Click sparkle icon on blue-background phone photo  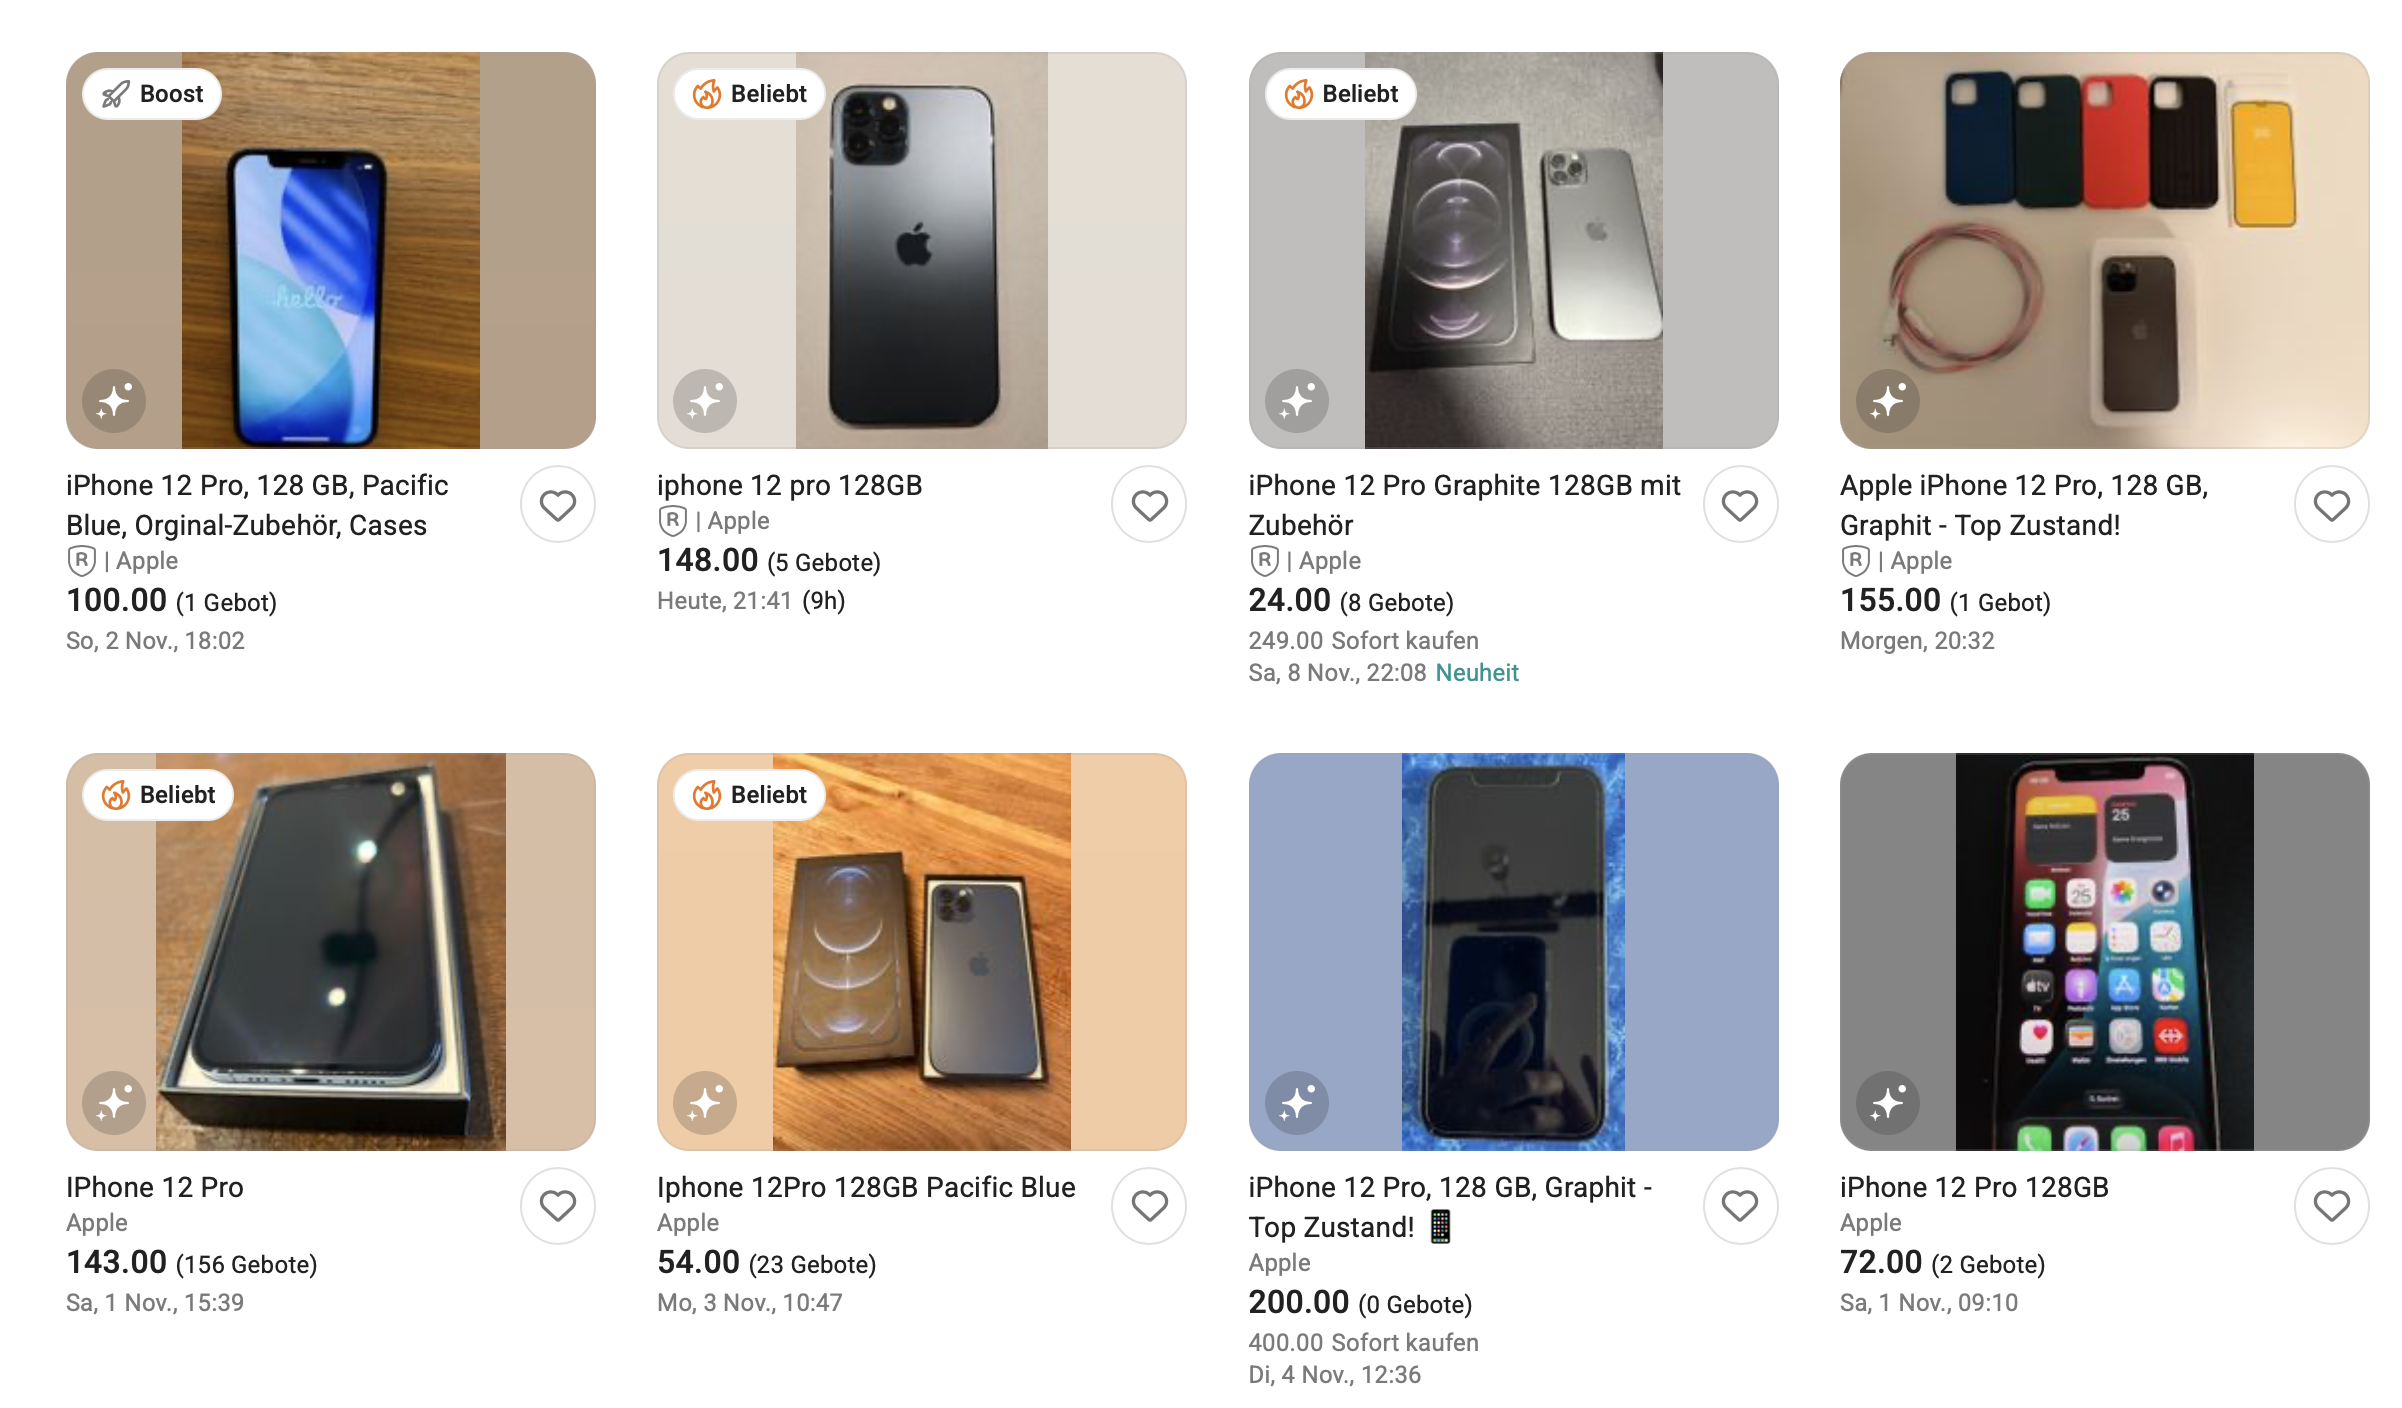pyautogui.click(x=1296, y=1103)
